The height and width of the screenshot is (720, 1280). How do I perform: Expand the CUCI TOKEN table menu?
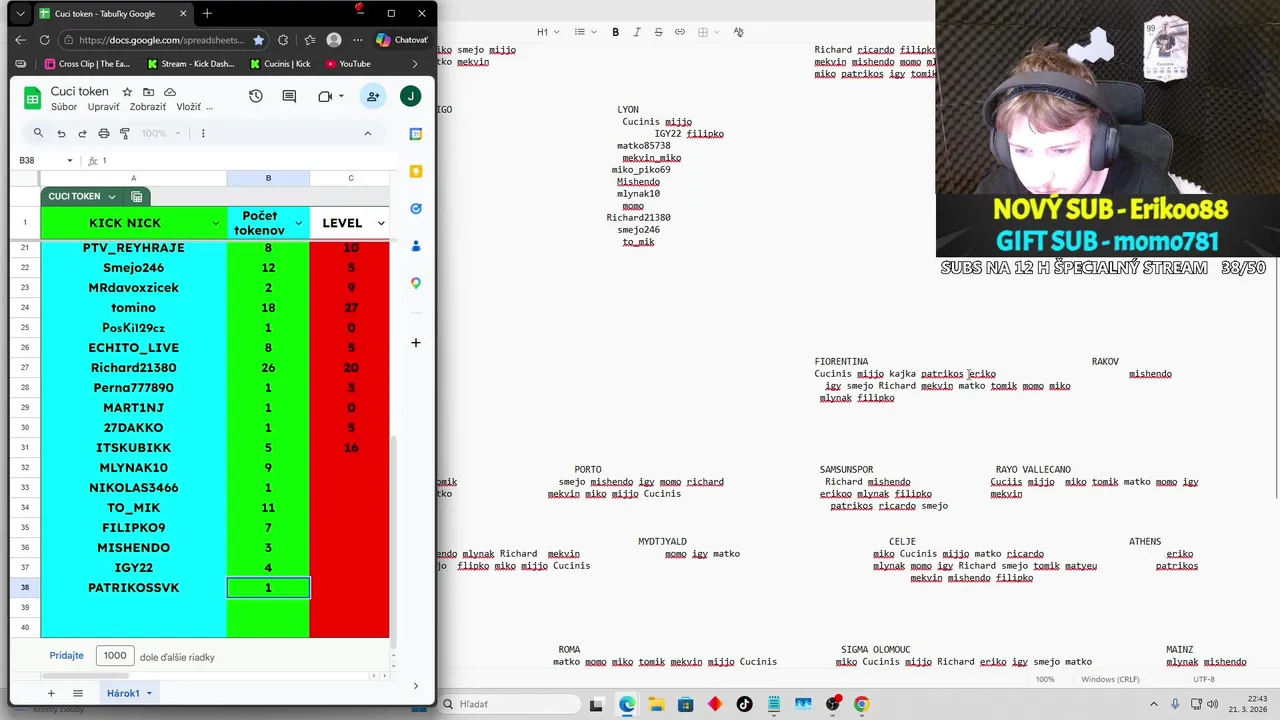click(x=112, y=197)
